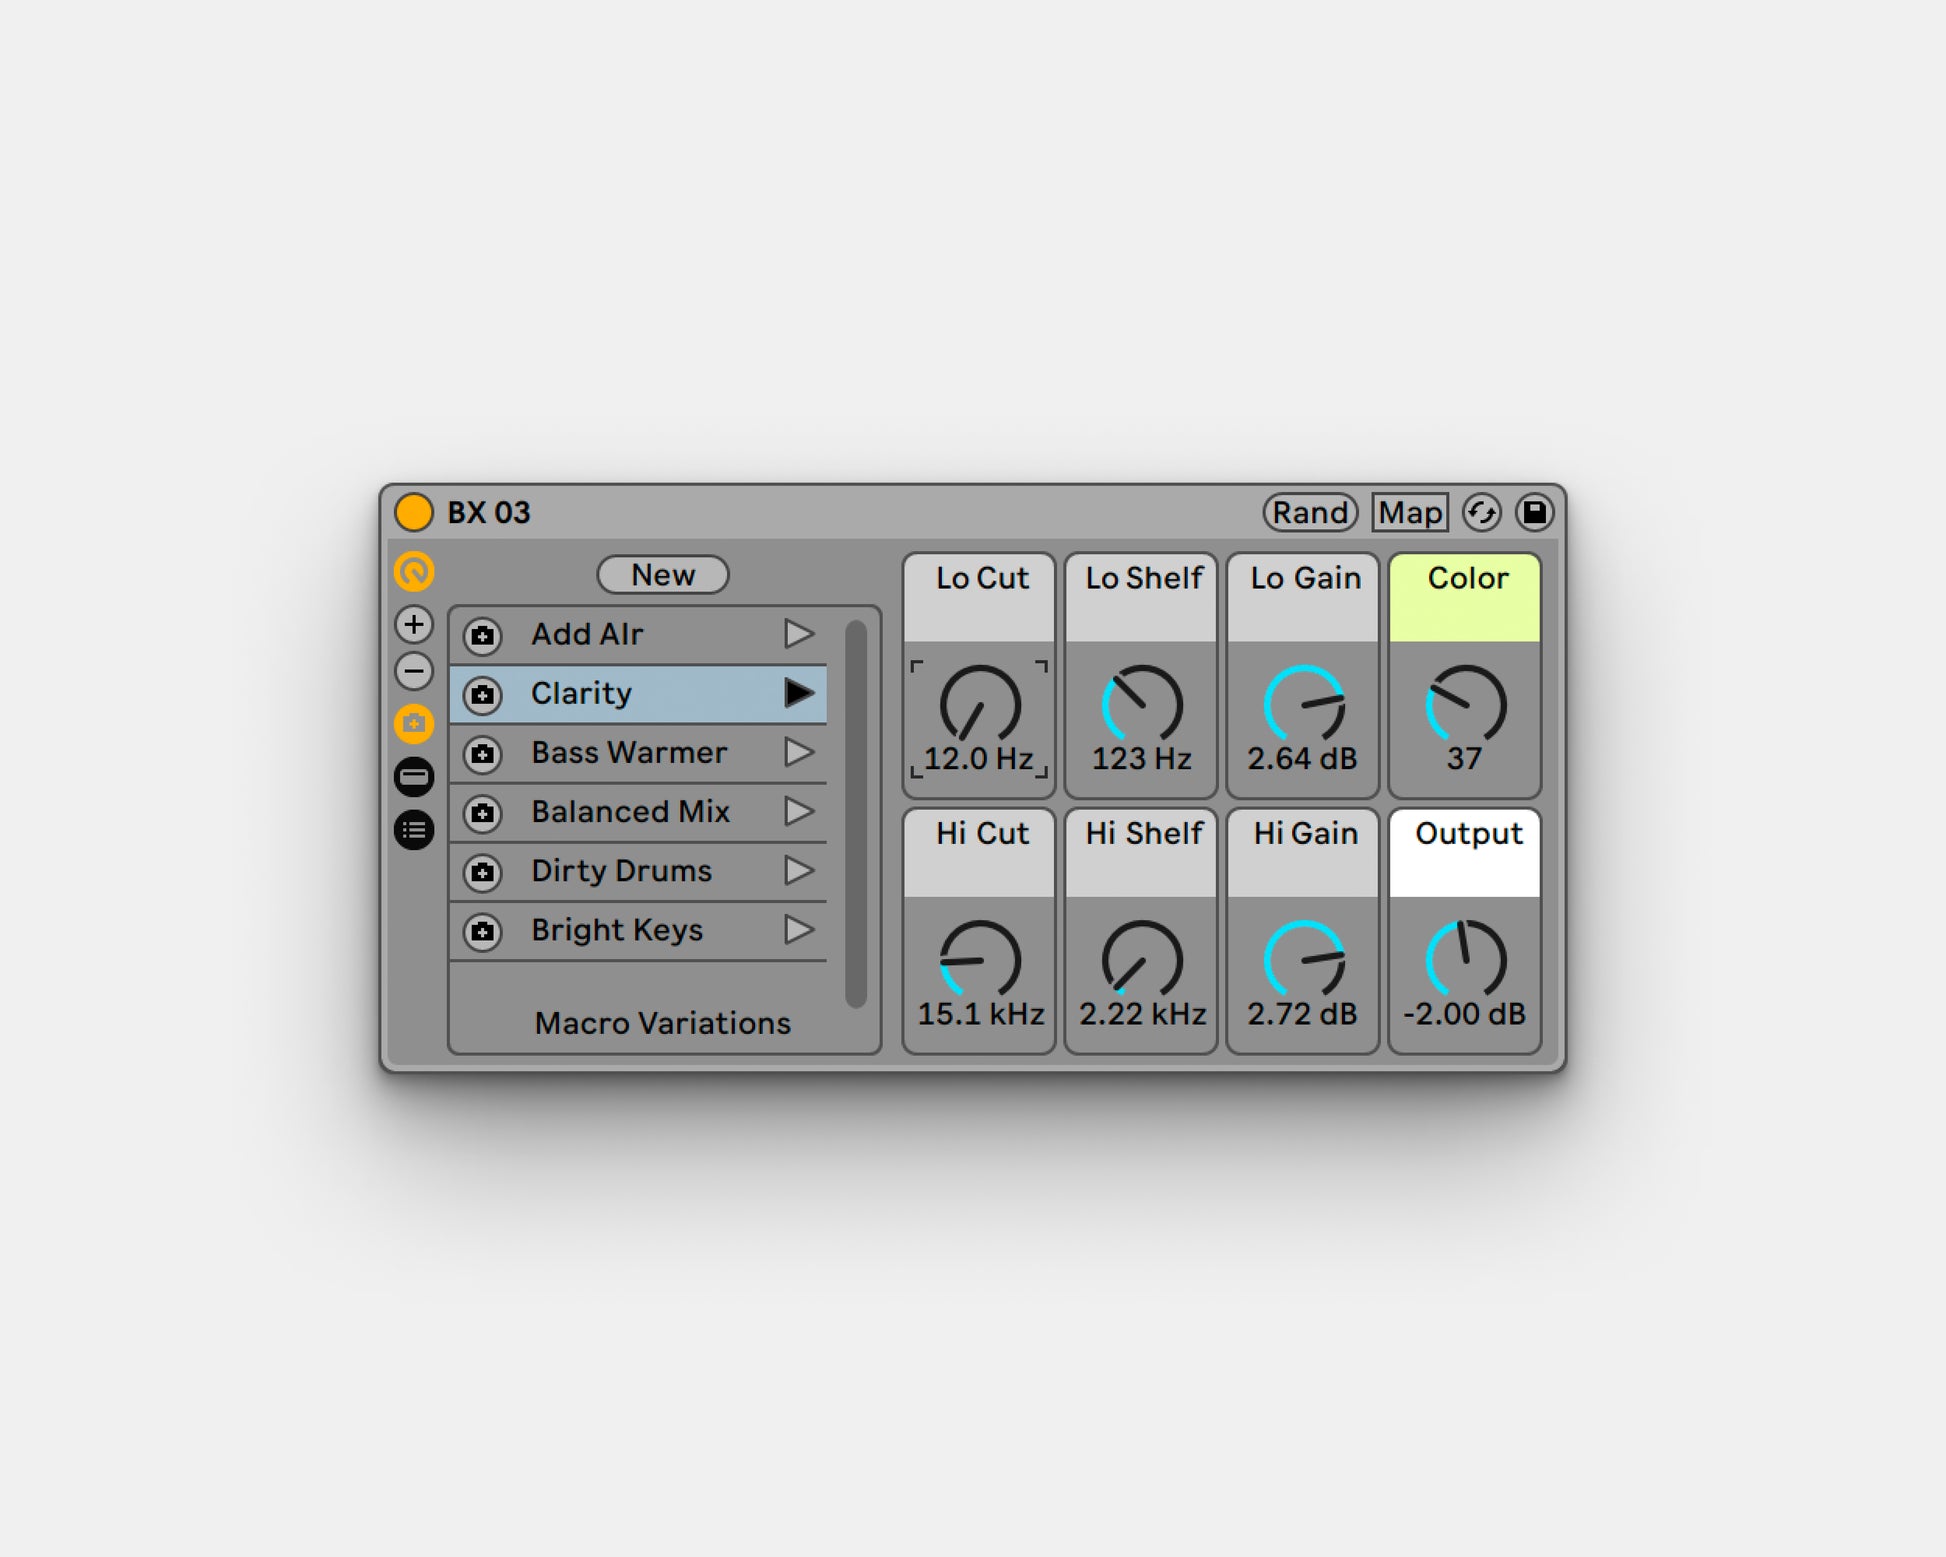This screenshot has height=1557, width=1946.
Task: Click the Hi Gain macro knob
Action: pyautogui.click(x=1304, y=959)
